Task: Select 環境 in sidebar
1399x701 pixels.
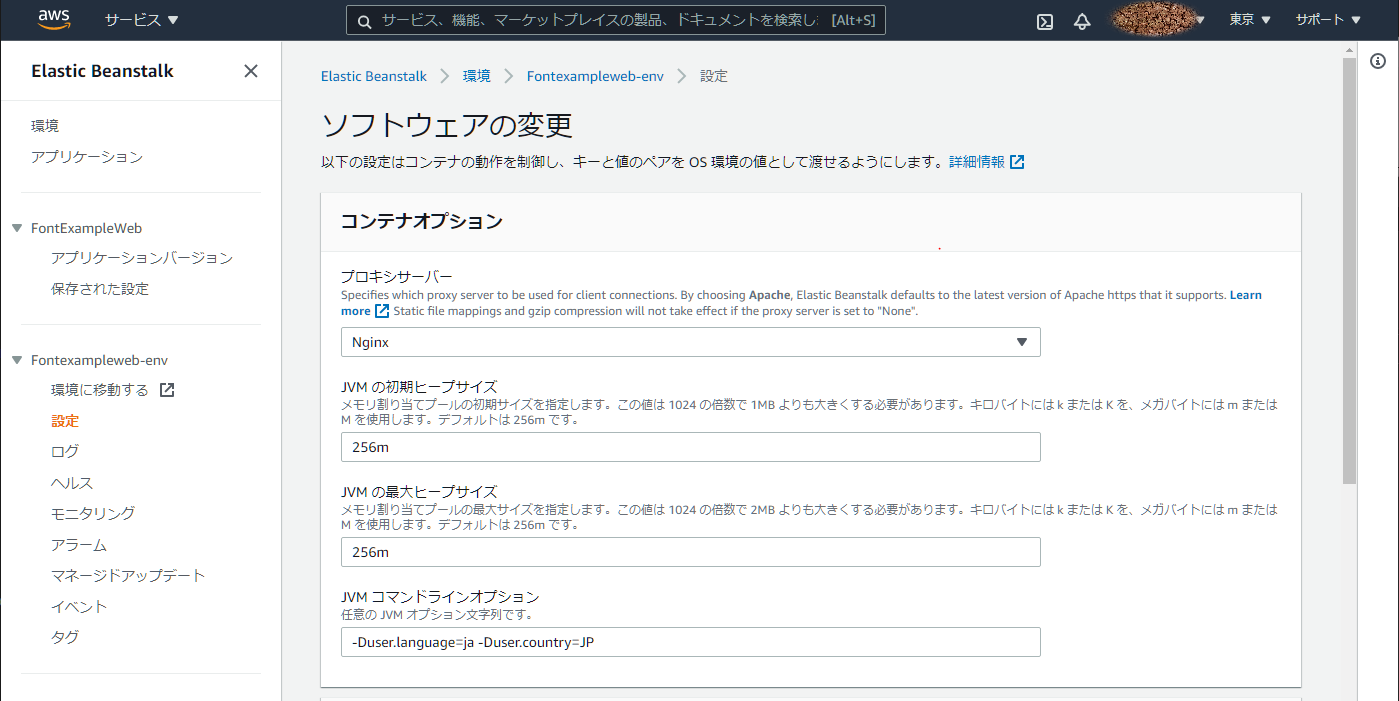Action: coord(45,126)
